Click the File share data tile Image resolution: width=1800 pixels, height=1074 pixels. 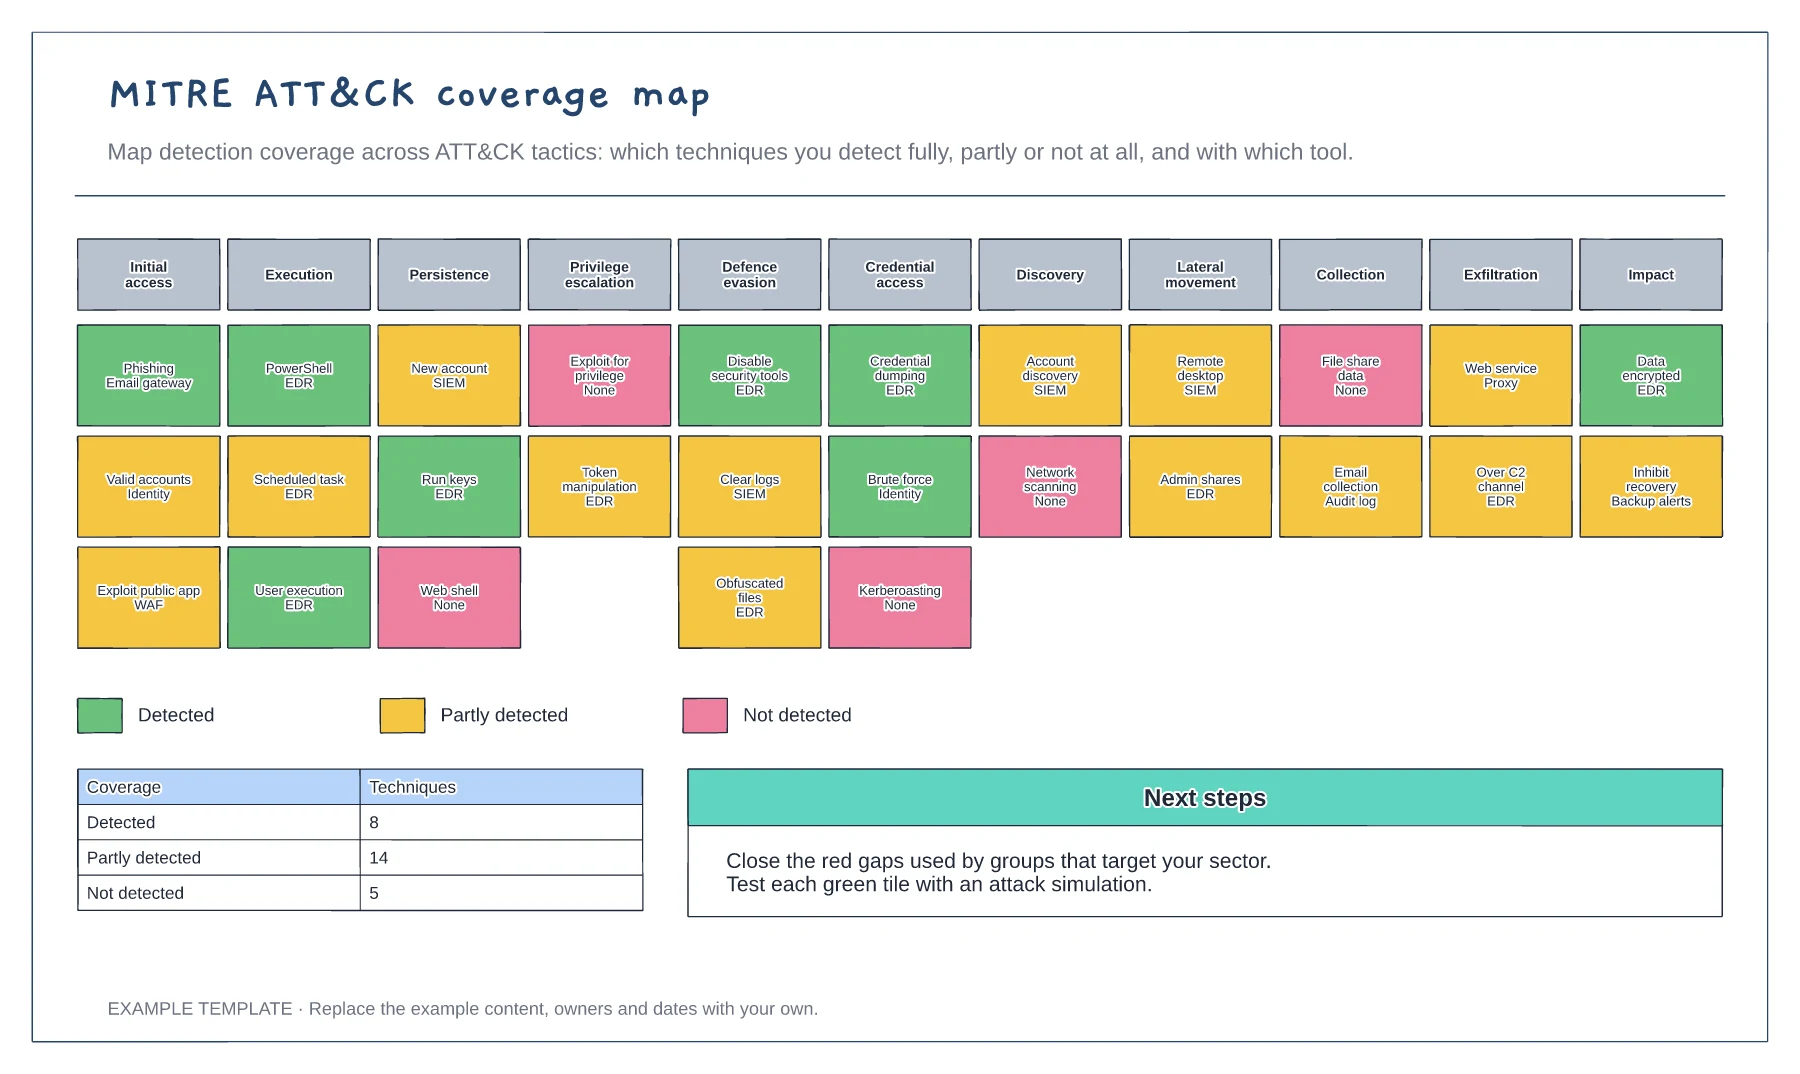pos(1351,376)
